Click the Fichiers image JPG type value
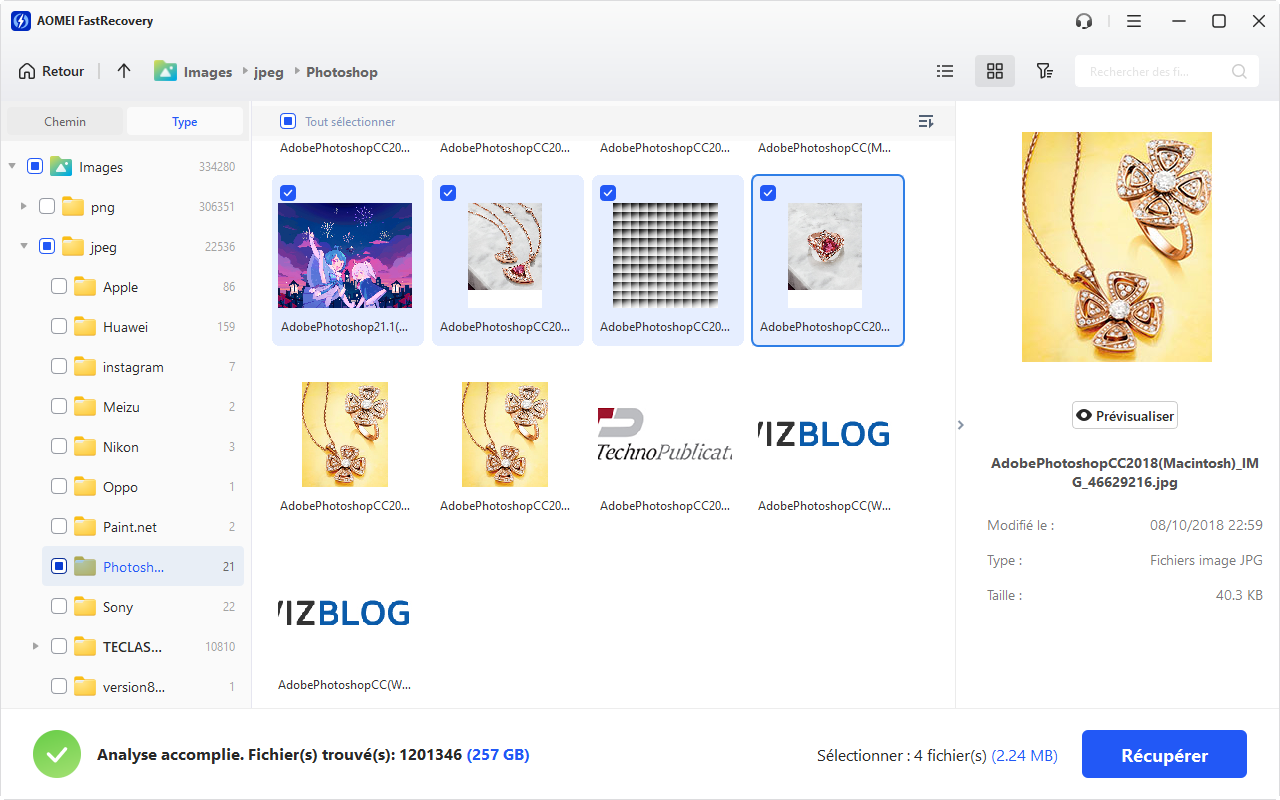The height and width of the screenshot is (800, 1280). (1206, 561)
